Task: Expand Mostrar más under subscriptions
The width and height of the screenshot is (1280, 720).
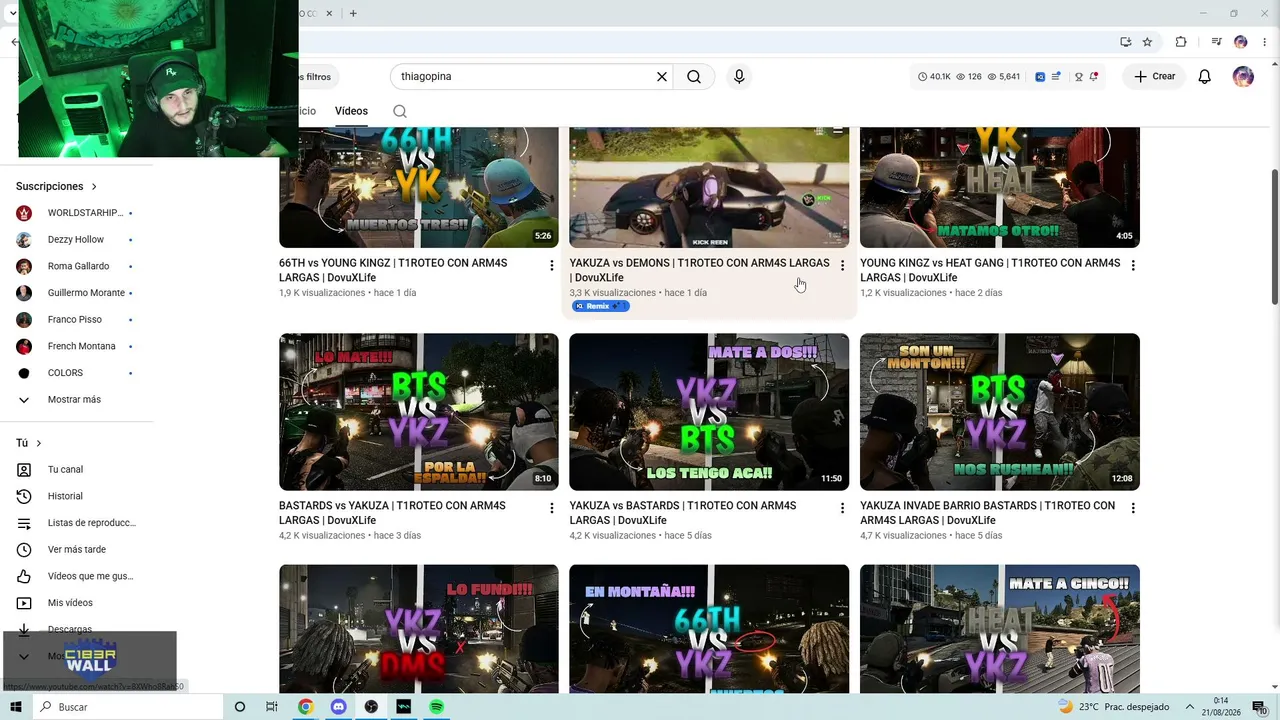Action: tap(76, 400)
